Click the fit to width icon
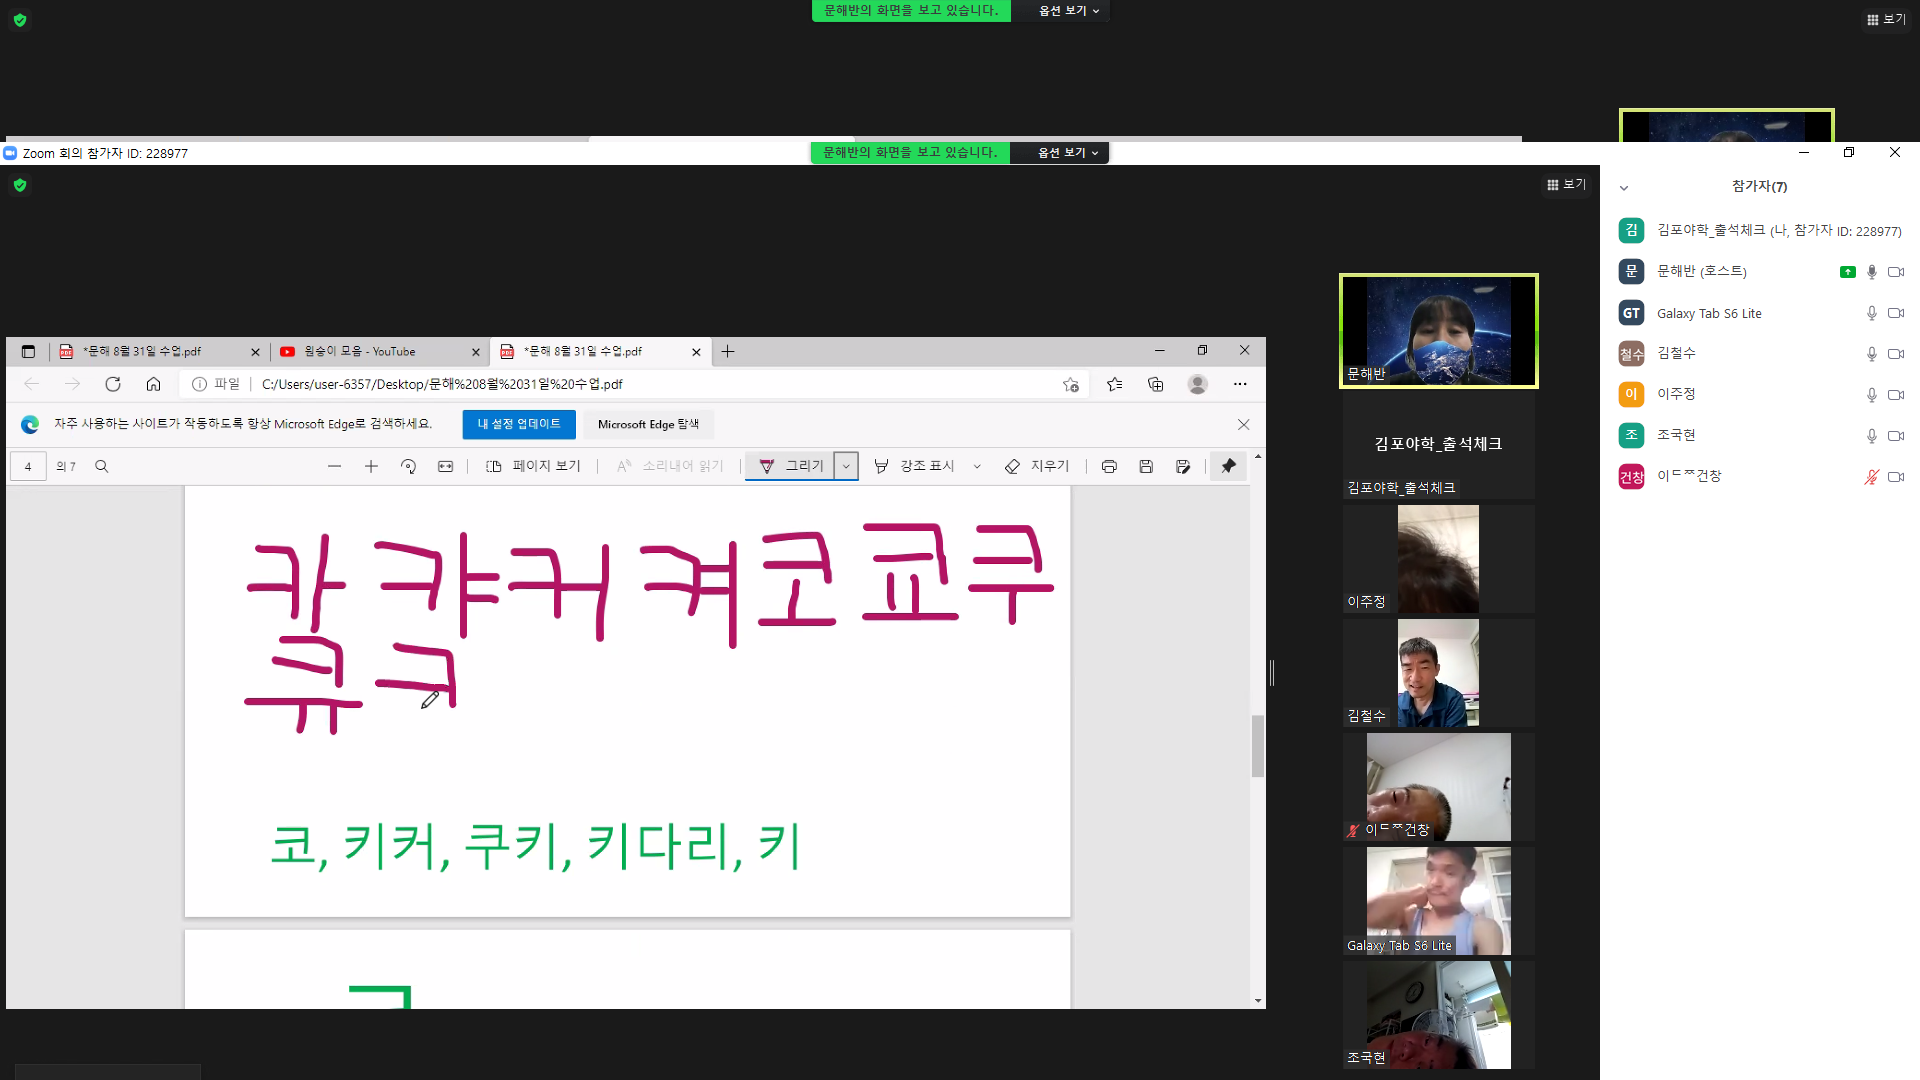Viewport: 1920px width, 1080px height. pyautogui.click(x=445, y=466)
